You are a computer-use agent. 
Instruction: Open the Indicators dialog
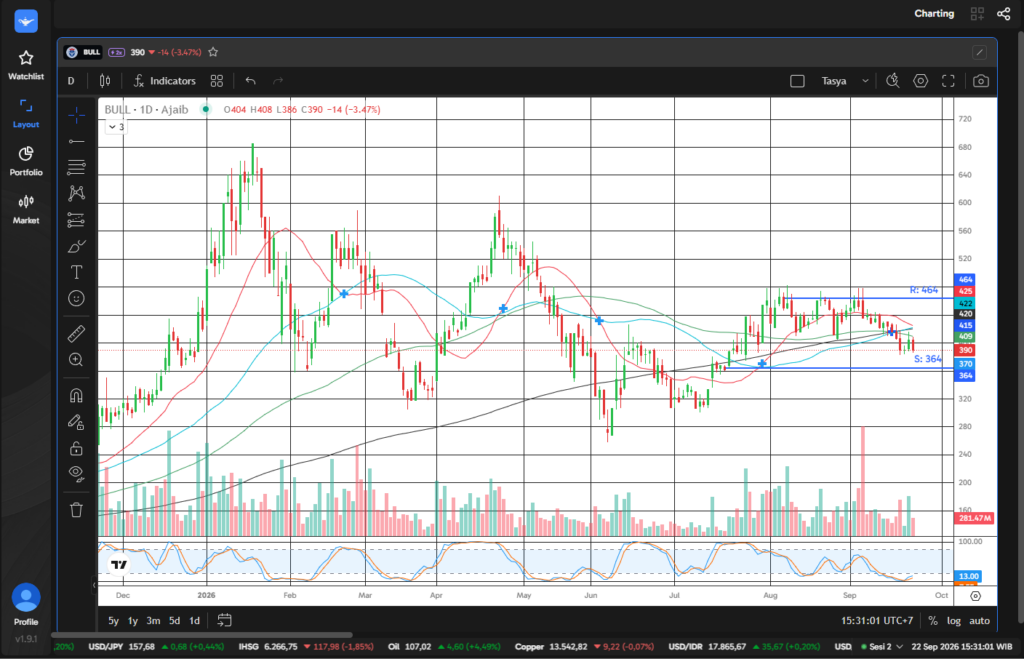click(x=165, y=81)
